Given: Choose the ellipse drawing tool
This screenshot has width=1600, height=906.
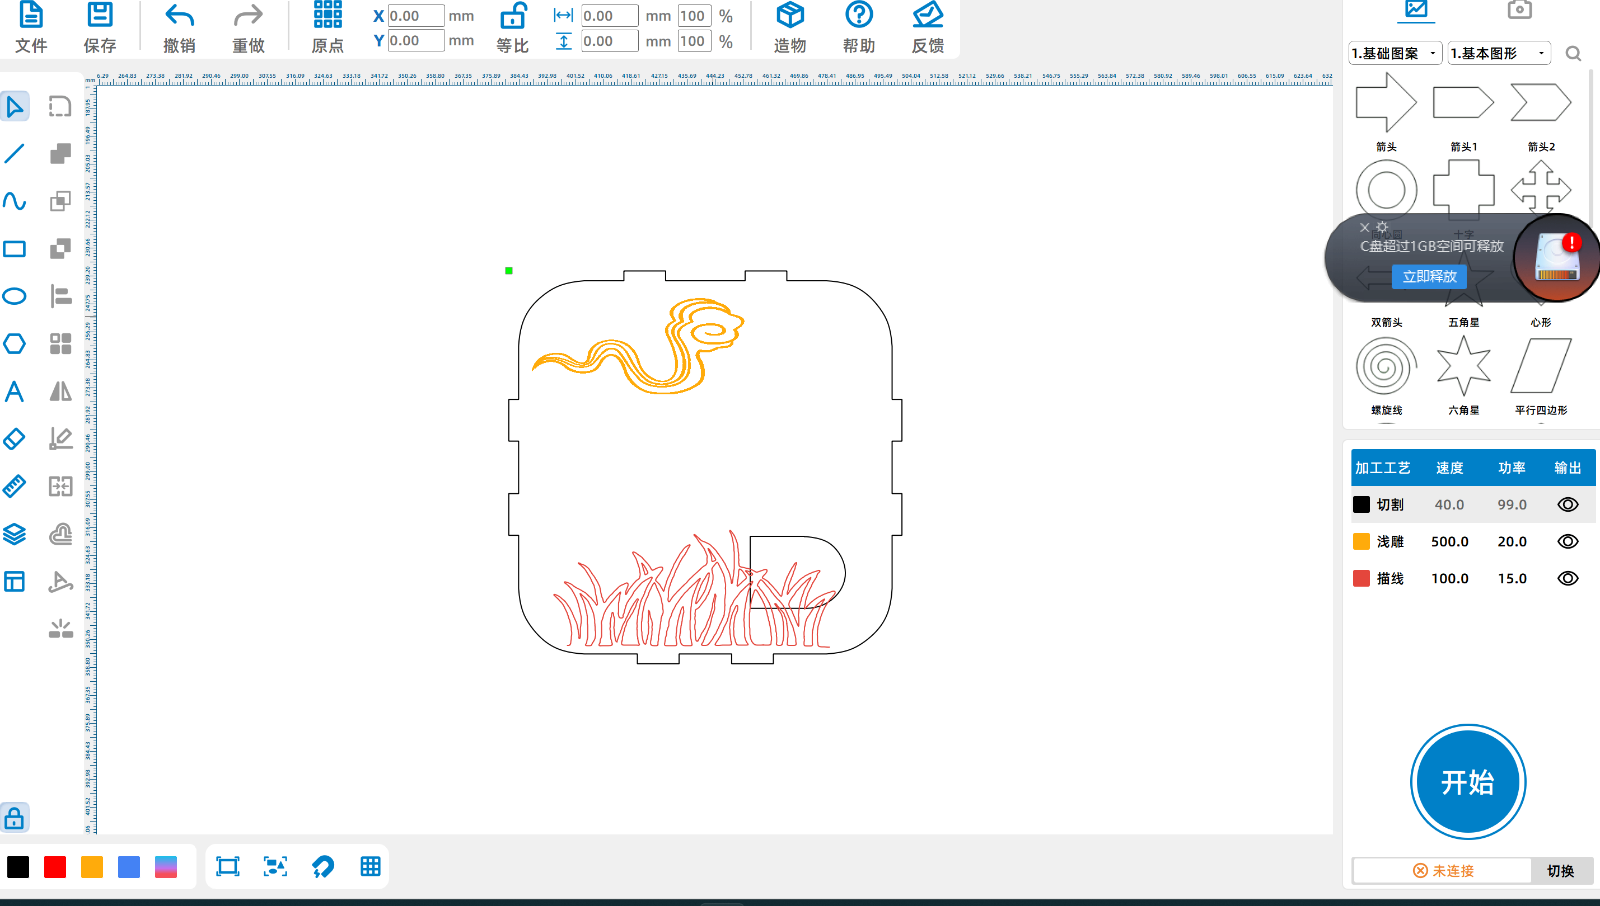Looking at the screenshot, I should pos(15,296).
